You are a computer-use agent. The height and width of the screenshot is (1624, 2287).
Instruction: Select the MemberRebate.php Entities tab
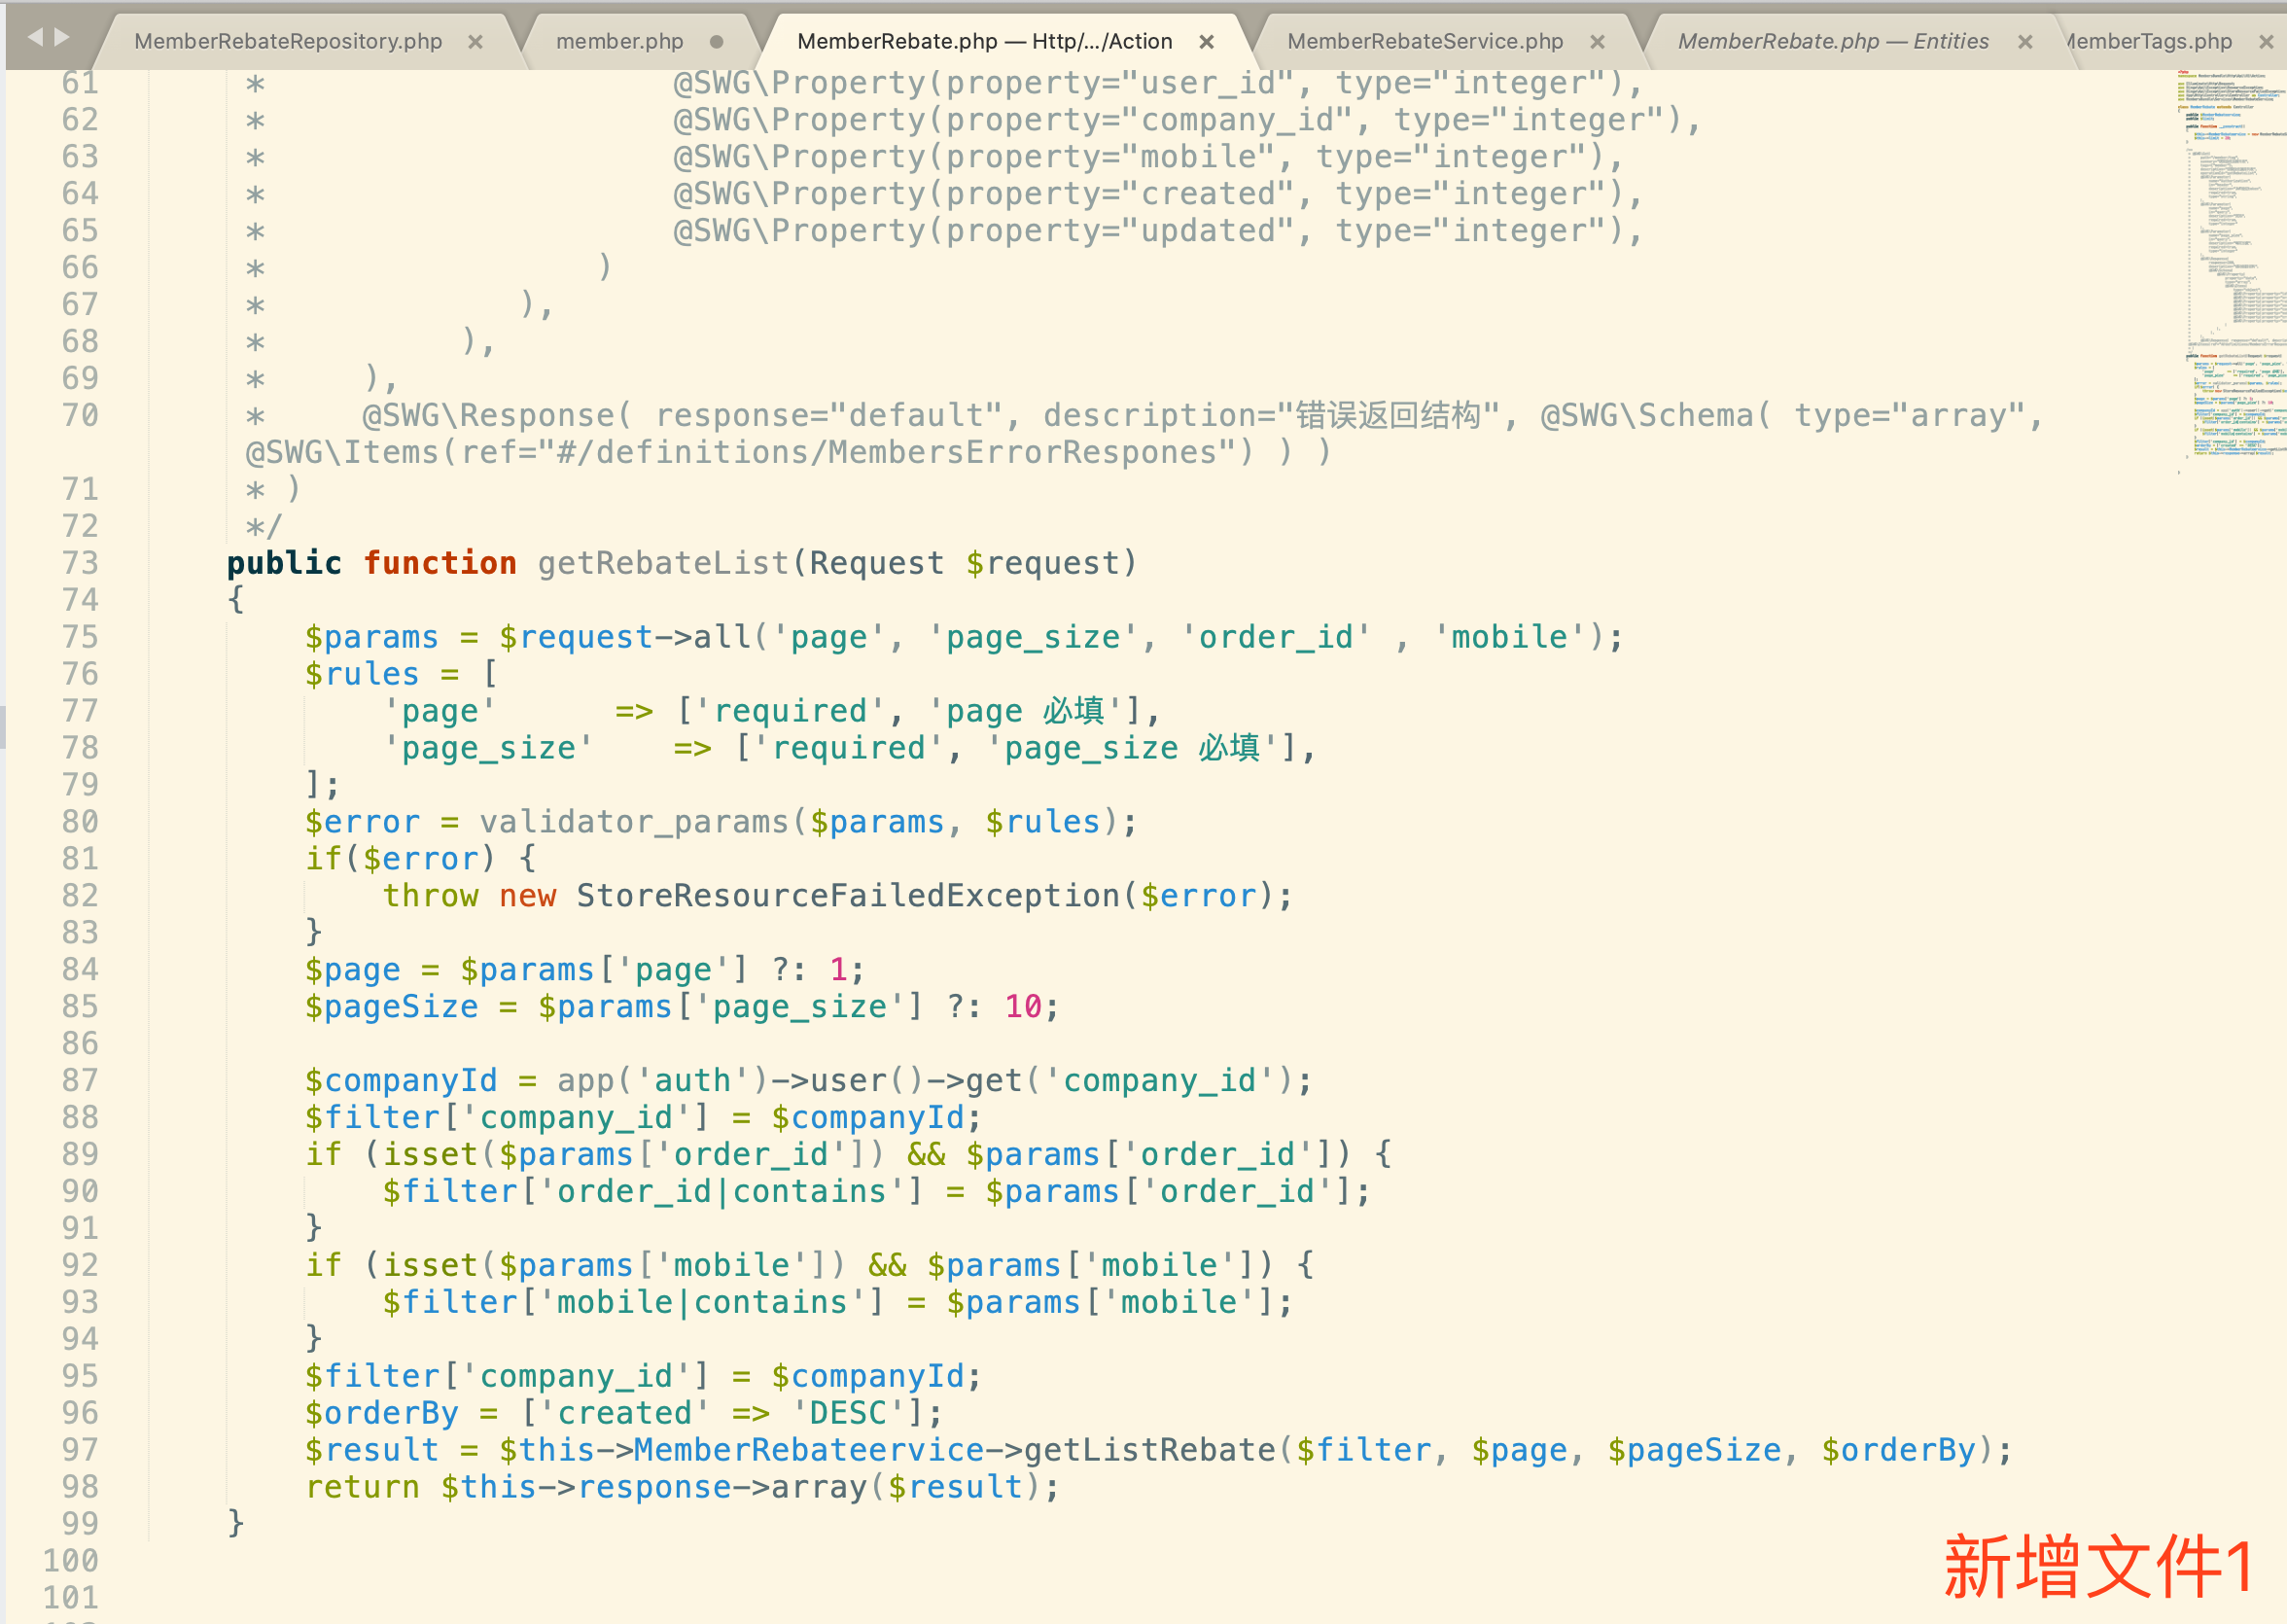point(1832,42)
